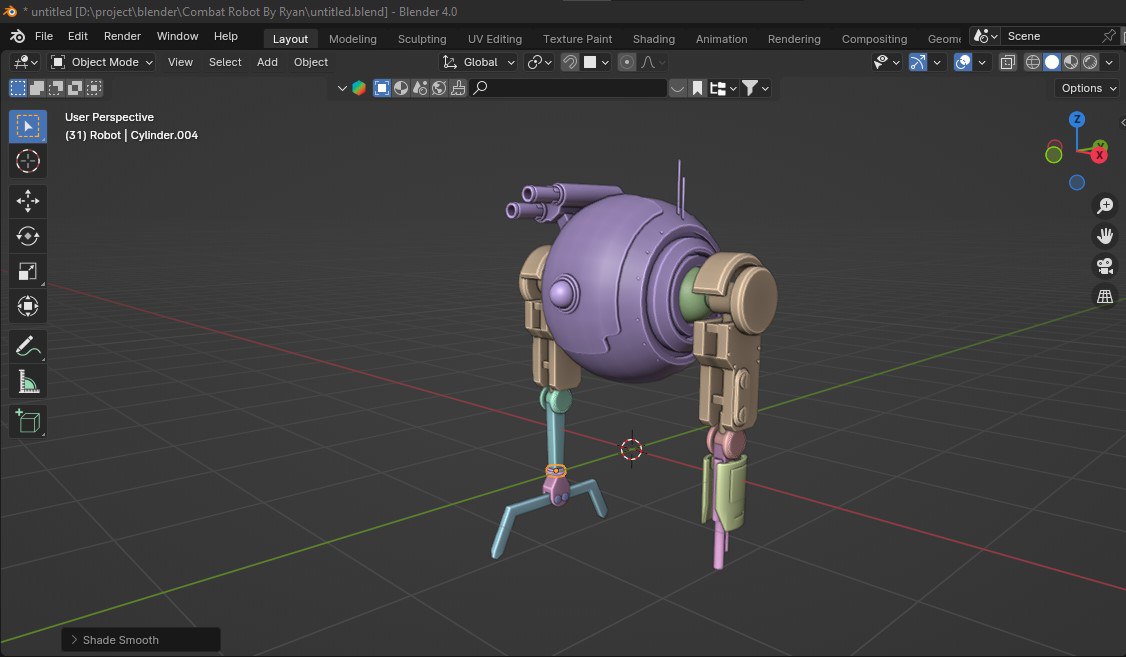The image size is (1126, 657).
Task: Select the Measure tool
Action: pyautogui.click(x=28, y=382)
